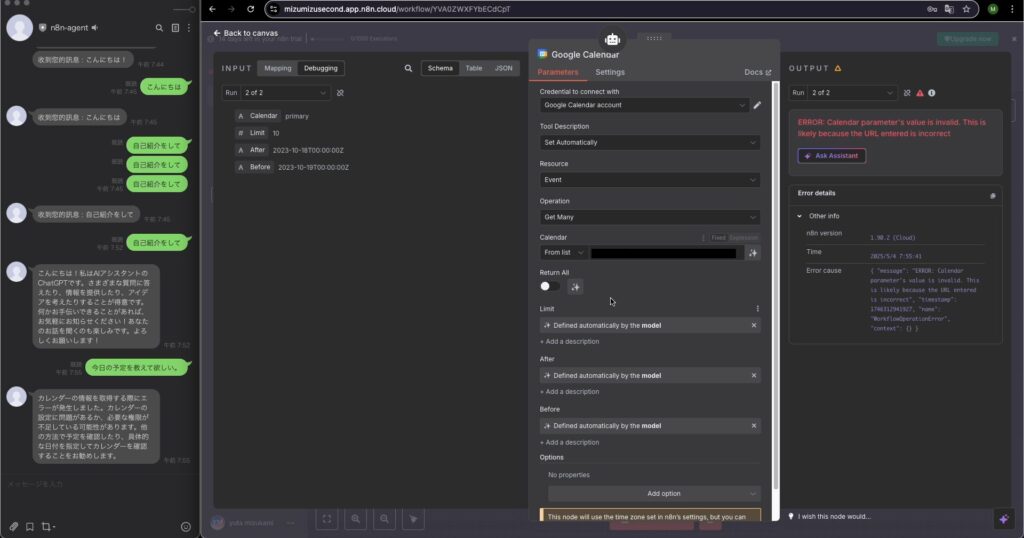The height and width of the screenshot is (538, 1024).
Task: Switch to the Parameters tab
Action: [x=558, y=72]
